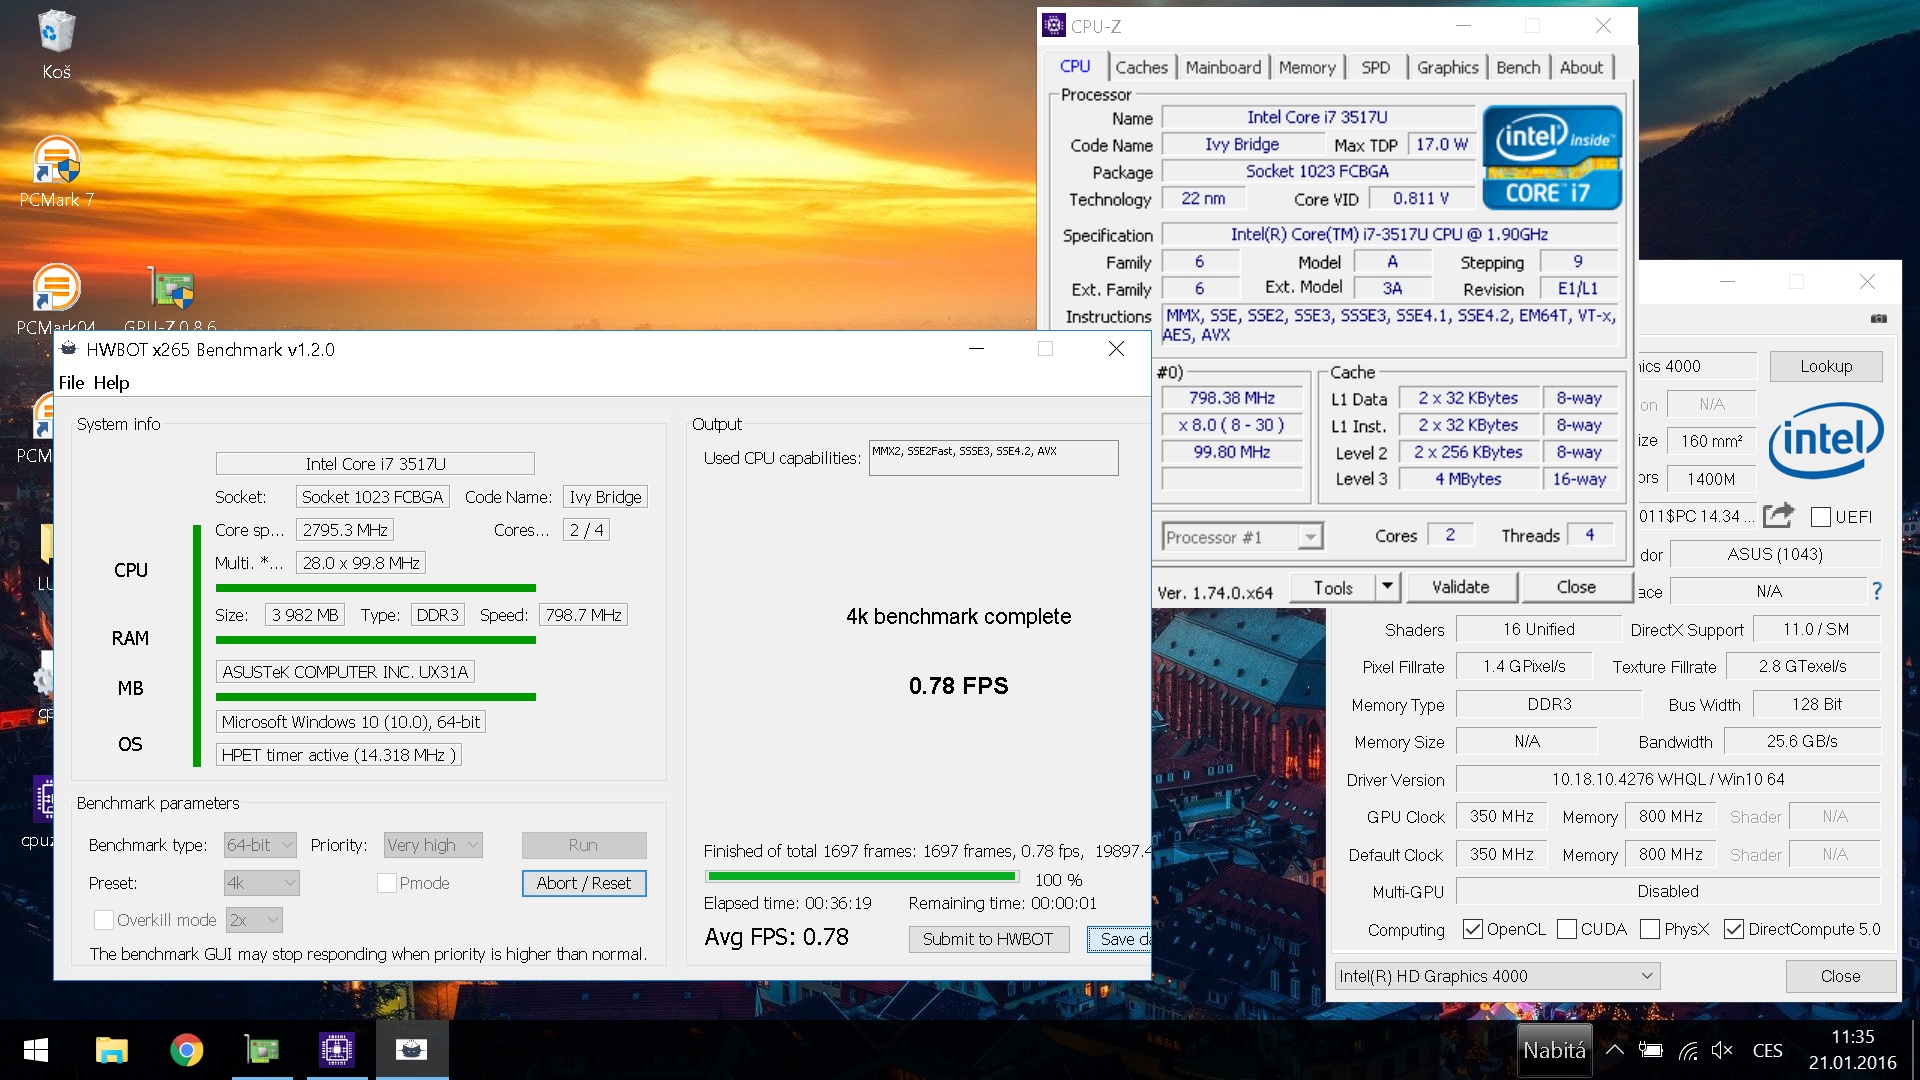Click the muted volume tray icon
Screen dimensions: 1920x1080
click(1722, 1050)
